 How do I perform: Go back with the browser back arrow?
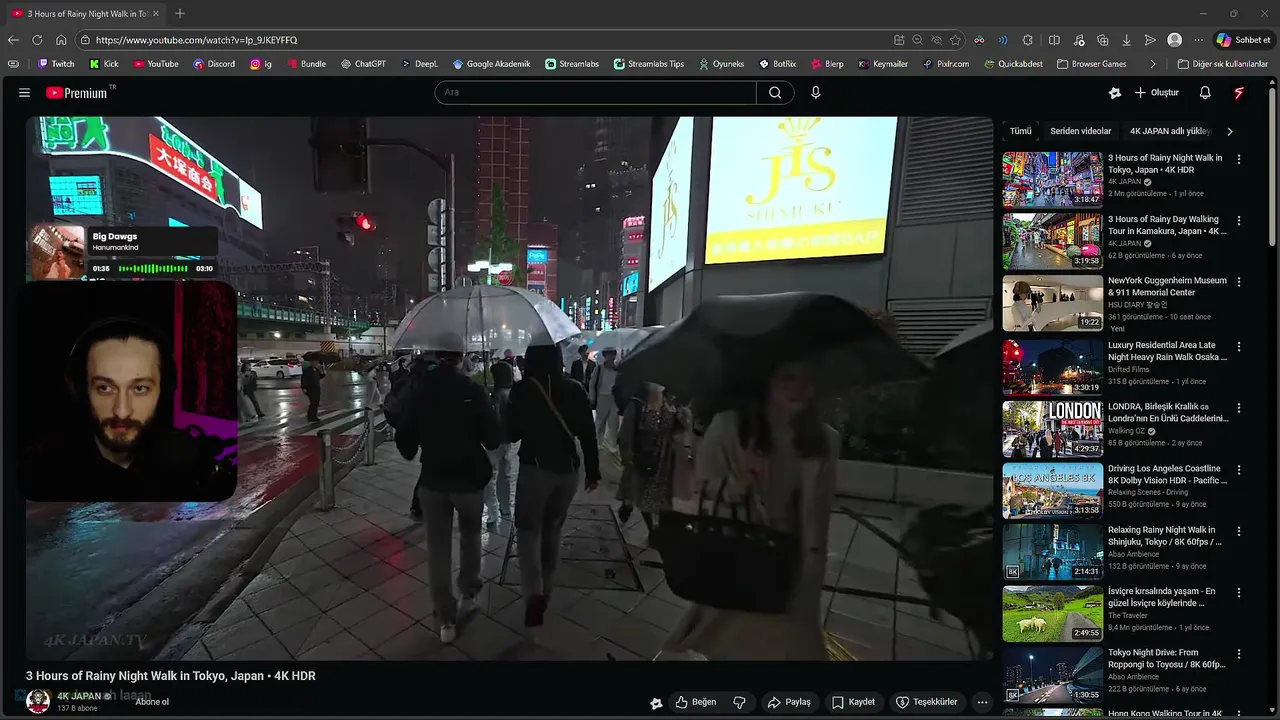(x=13, y=40)
